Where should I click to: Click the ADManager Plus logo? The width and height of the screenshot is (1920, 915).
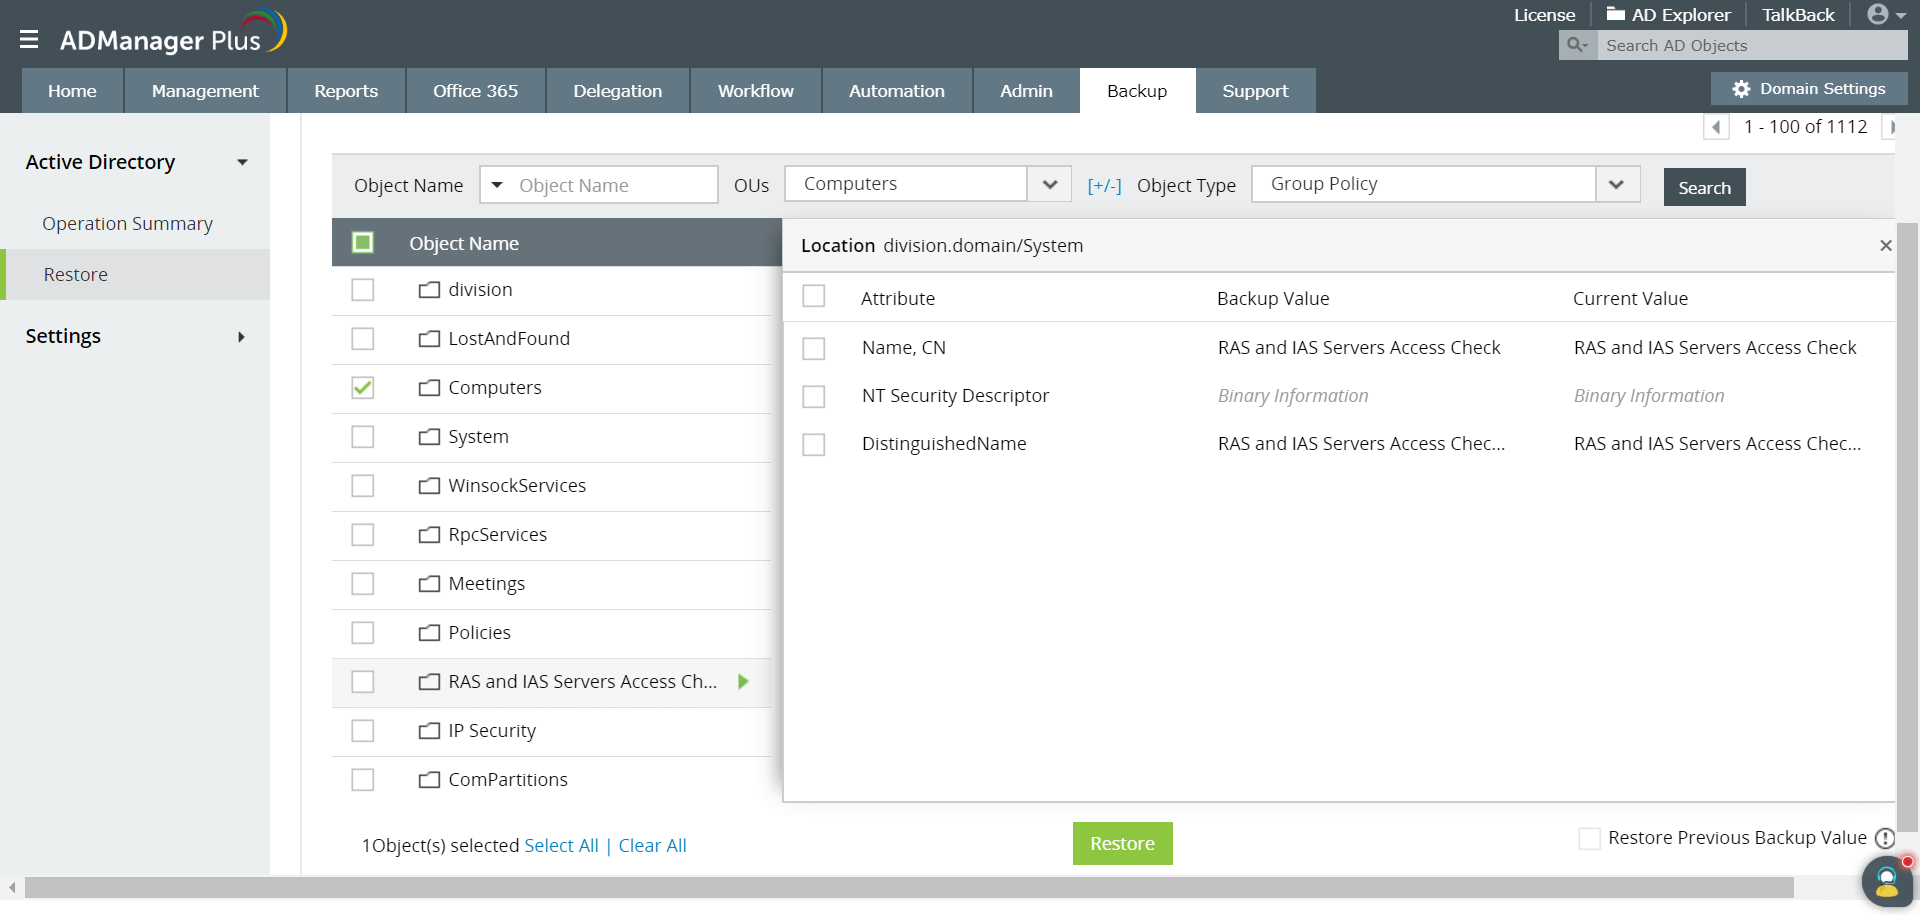[x=173, y=34]
